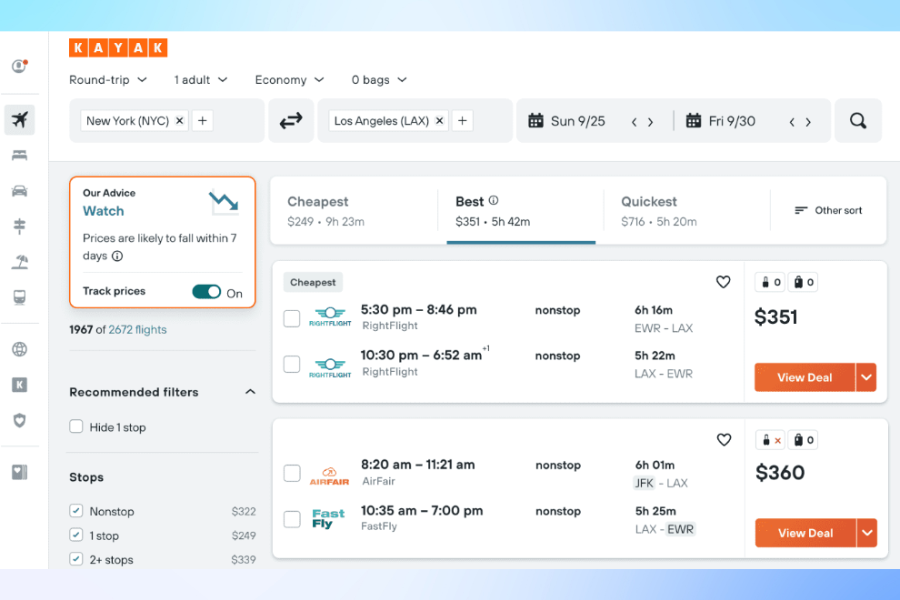Click View Deal for the $360 flight
The image size is (900, 600).
(x=805, y=533)
